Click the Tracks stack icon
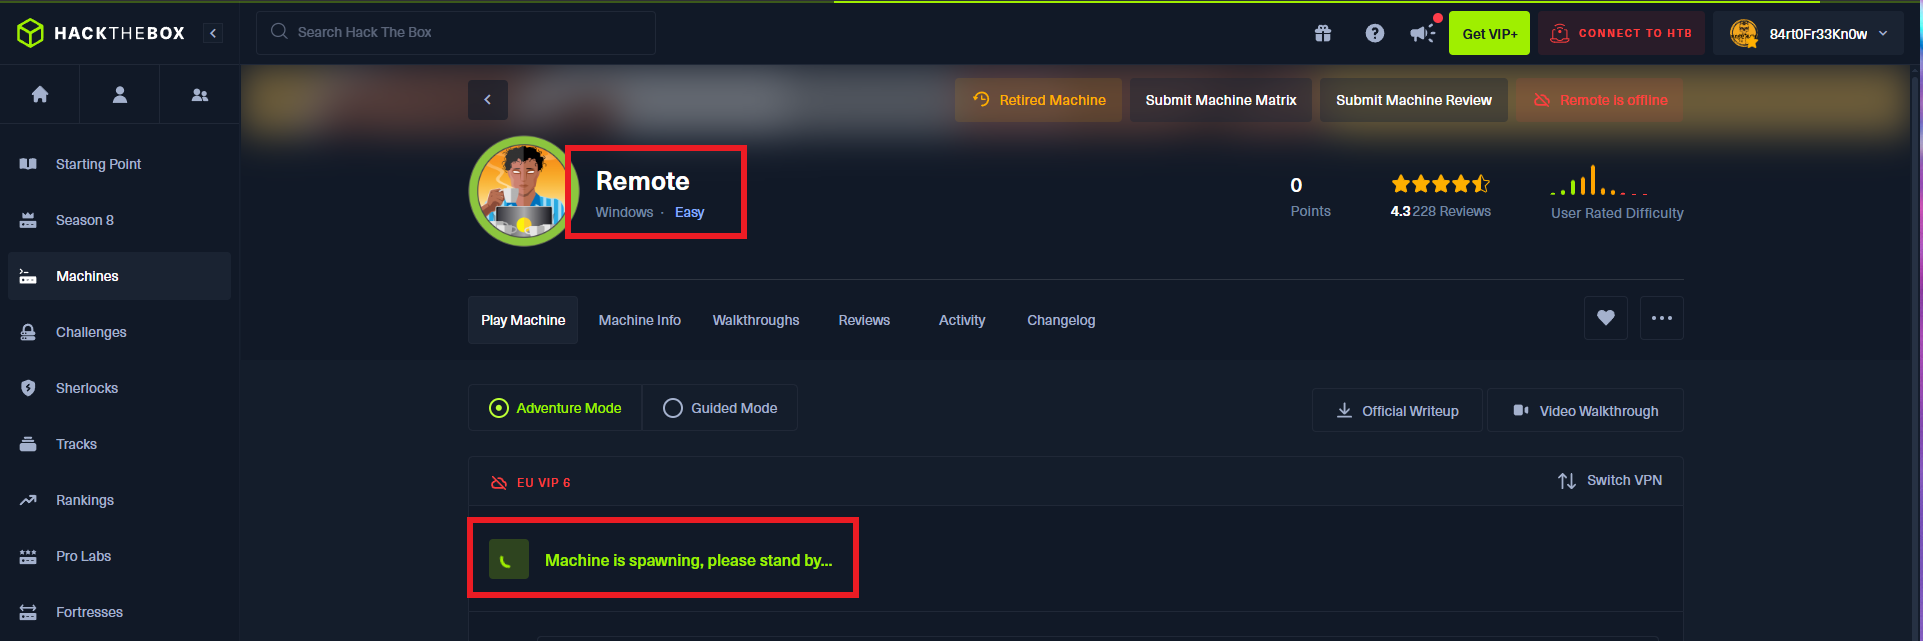 pyautogui.click(x=28, y=444)
